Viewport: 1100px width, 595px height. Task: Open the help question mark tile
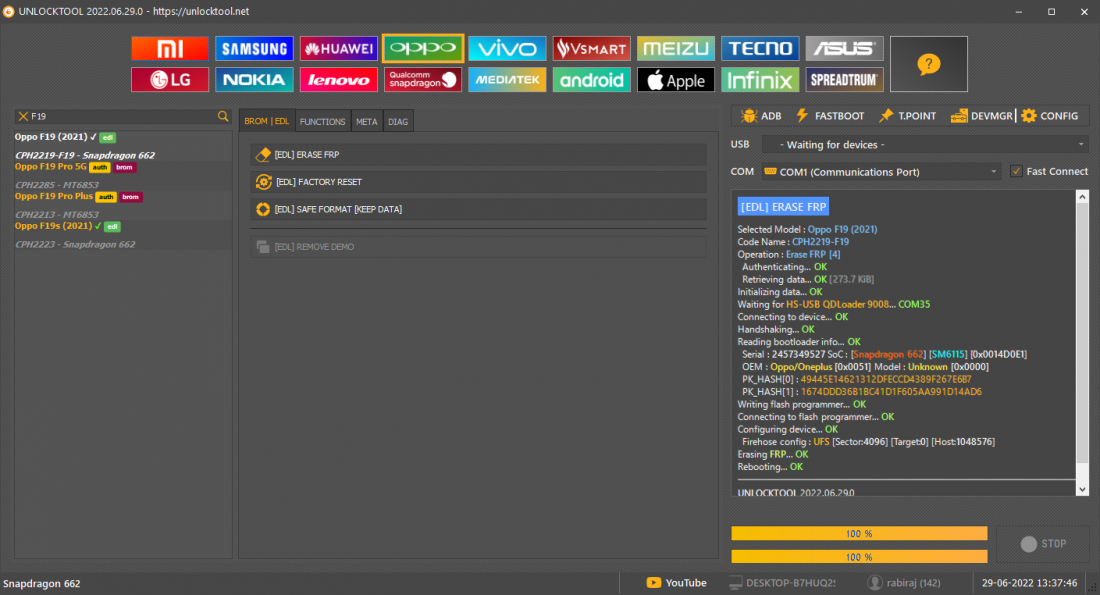(929, 64)
